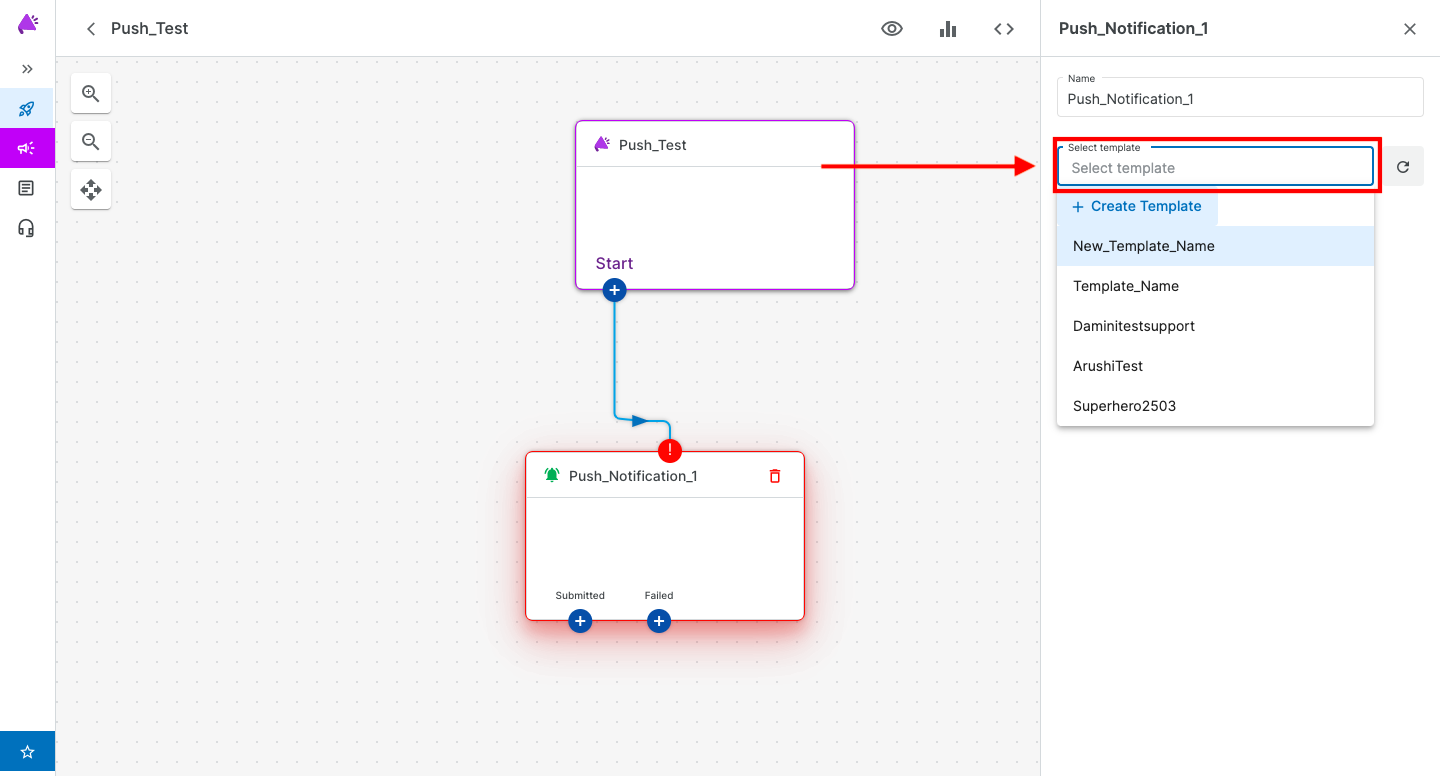Delete the Push_Notification_1 node with trash icon
The image size is (1440, 776).
click(x=775, y=476)
